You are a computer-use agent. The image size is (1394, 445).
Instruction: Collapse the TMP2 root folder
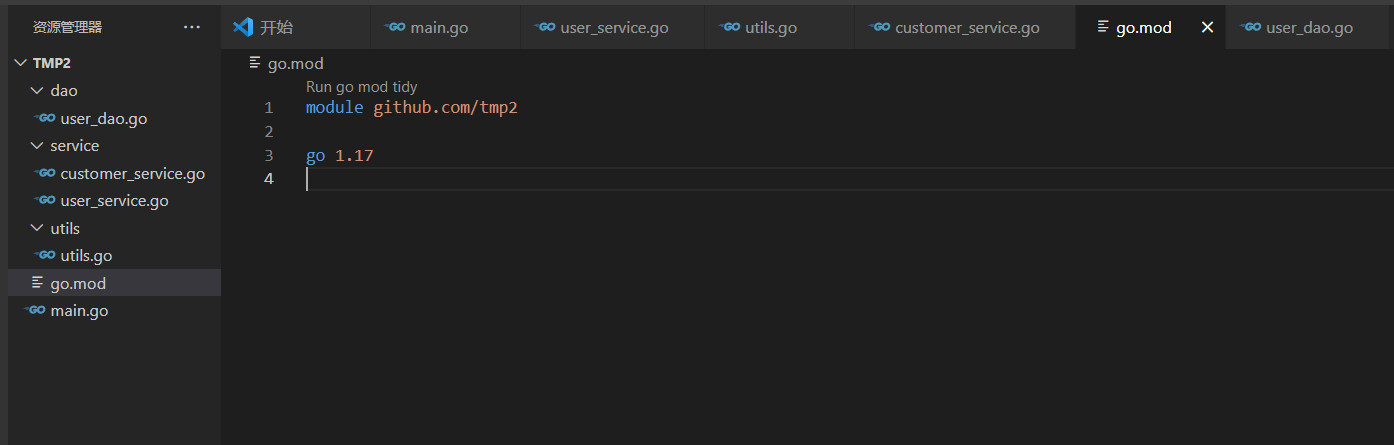20,63
